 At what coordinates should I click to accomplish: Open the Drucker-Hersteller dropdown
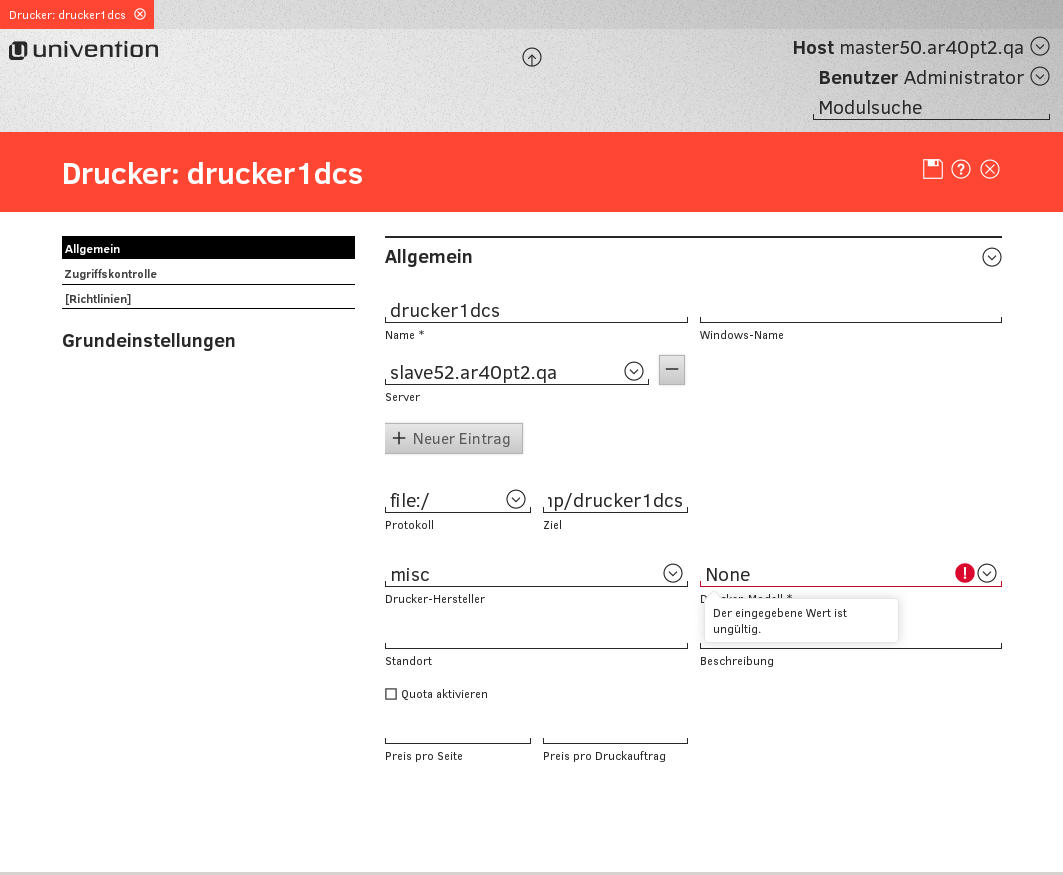tap(673, 573)
